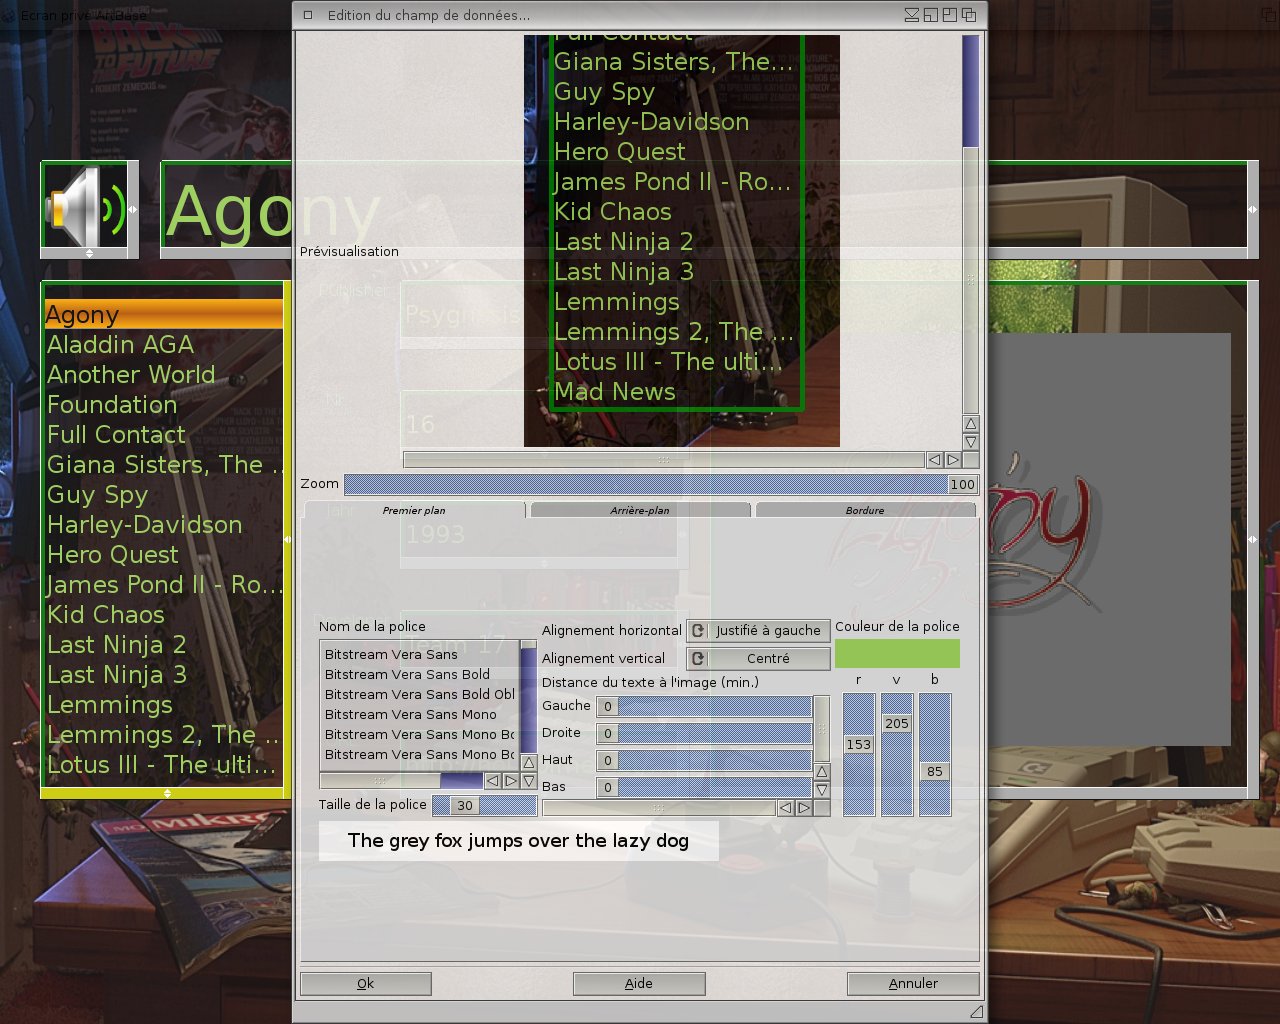
Task: Click the speaker sound icon in background window
Action: [88, 208]
